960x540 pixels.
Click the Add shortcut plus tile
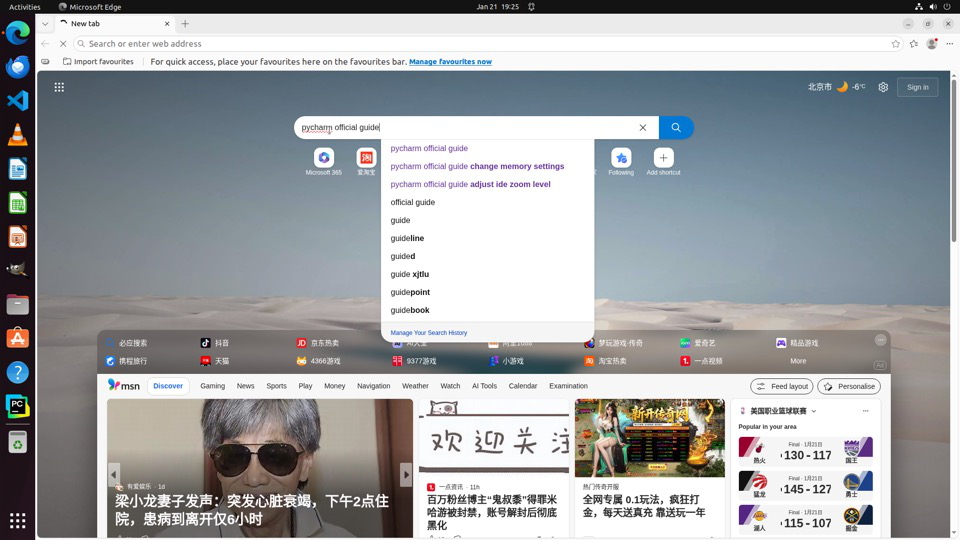click(x=663, y=162)
